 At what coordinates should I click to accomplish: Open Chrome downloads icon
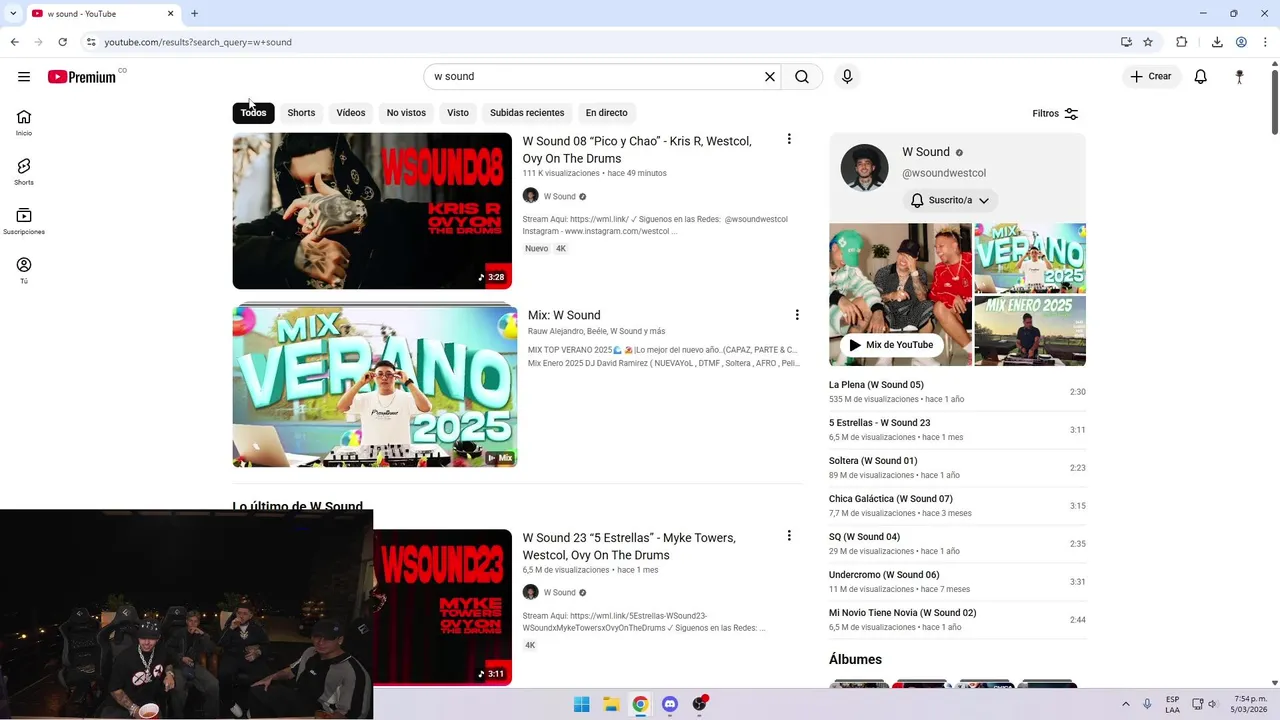(x=1217, y=42)
